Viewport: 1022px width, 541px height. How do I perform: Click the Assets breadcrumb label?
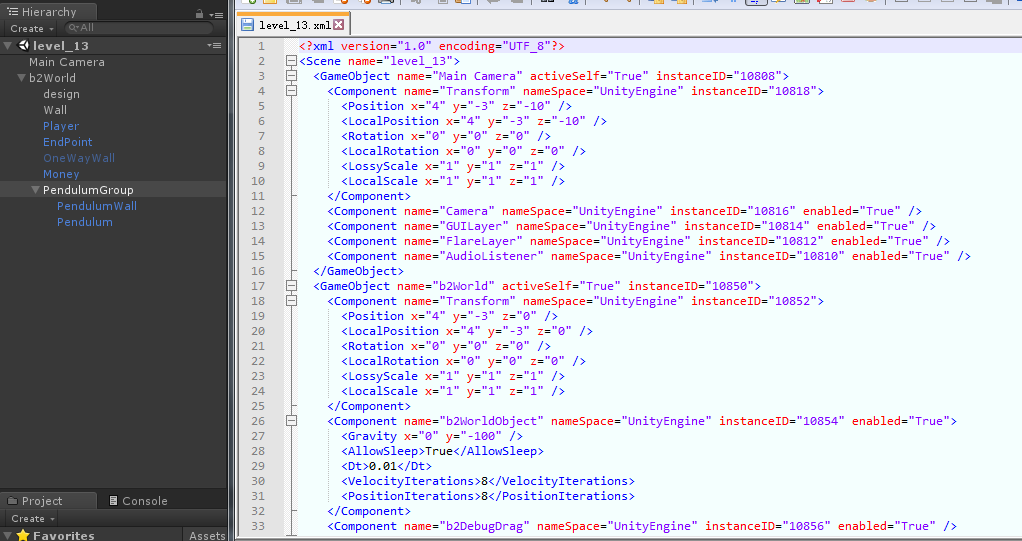coord(207,535)
